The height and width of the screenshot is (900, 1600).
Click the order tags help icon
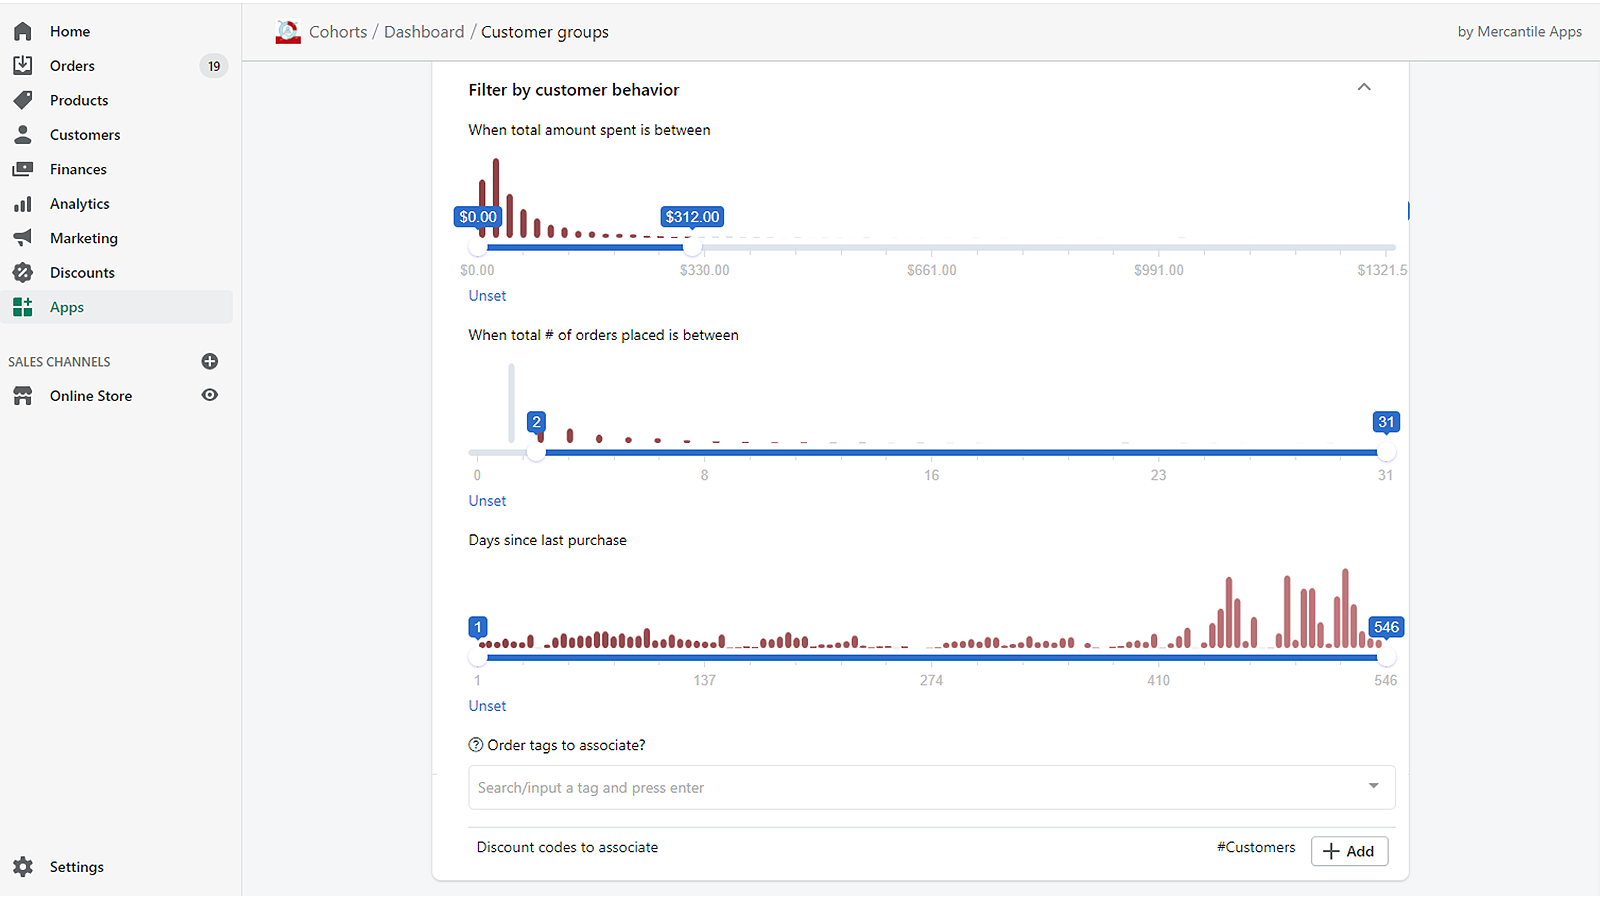(x=476, y=745)
